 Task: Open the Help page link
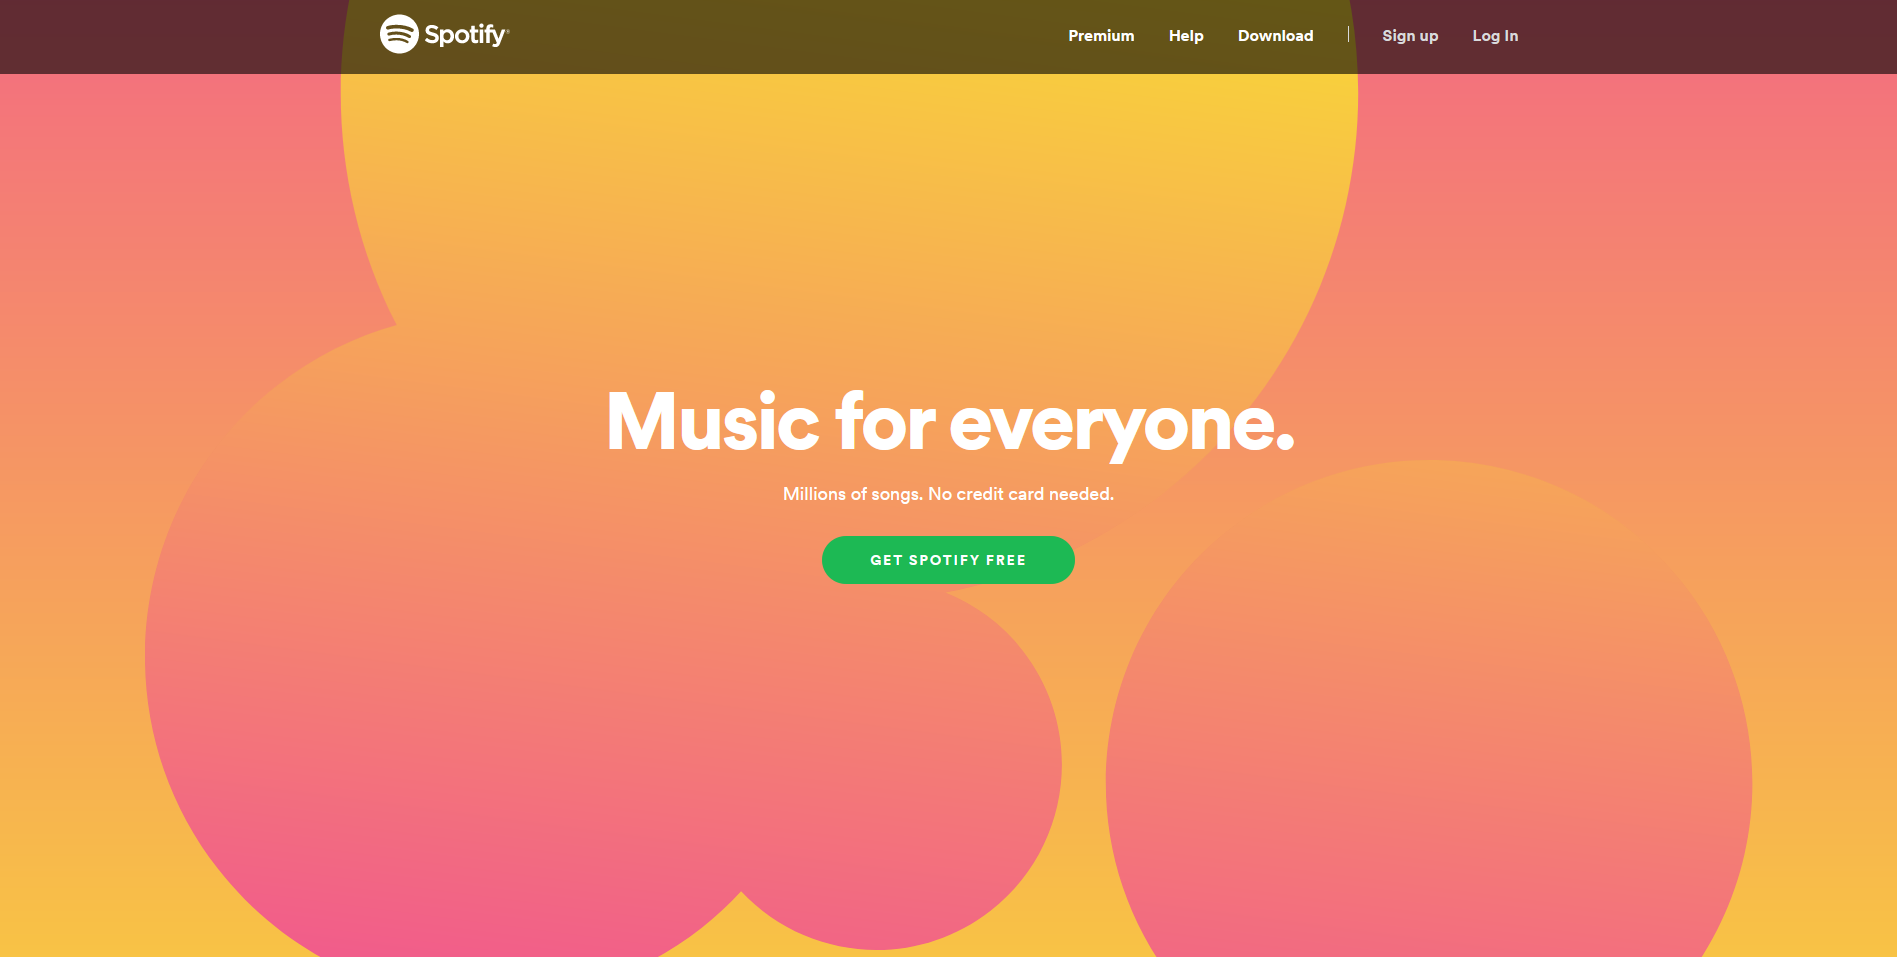point(1186,36)
